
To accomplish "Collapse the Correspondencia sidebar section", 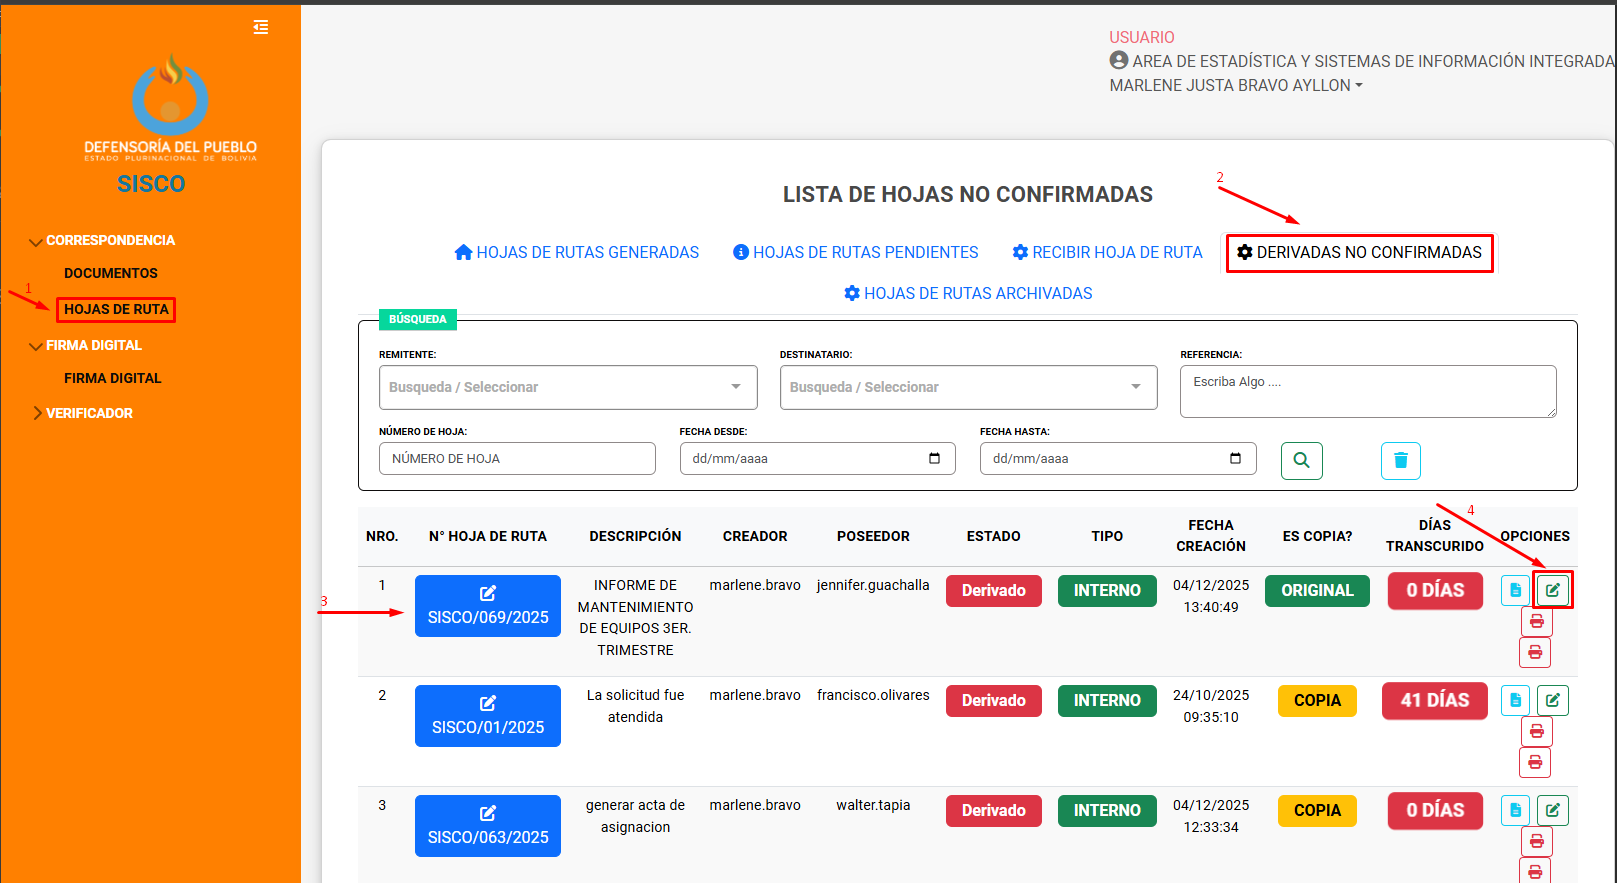I will (x=110, y=241).
